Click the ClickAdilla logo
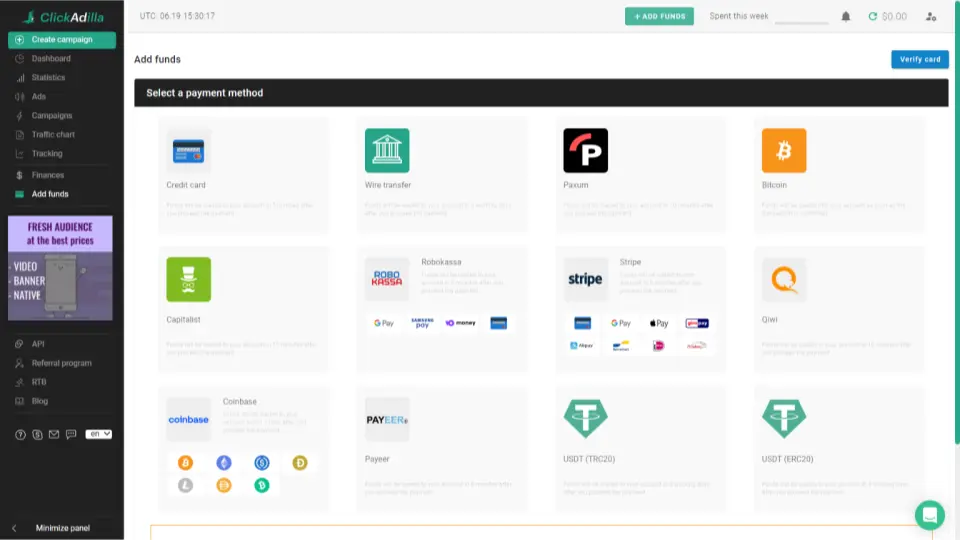Viewport: 960px width, 540px height. pyautogui.click(x=63, y=17)
